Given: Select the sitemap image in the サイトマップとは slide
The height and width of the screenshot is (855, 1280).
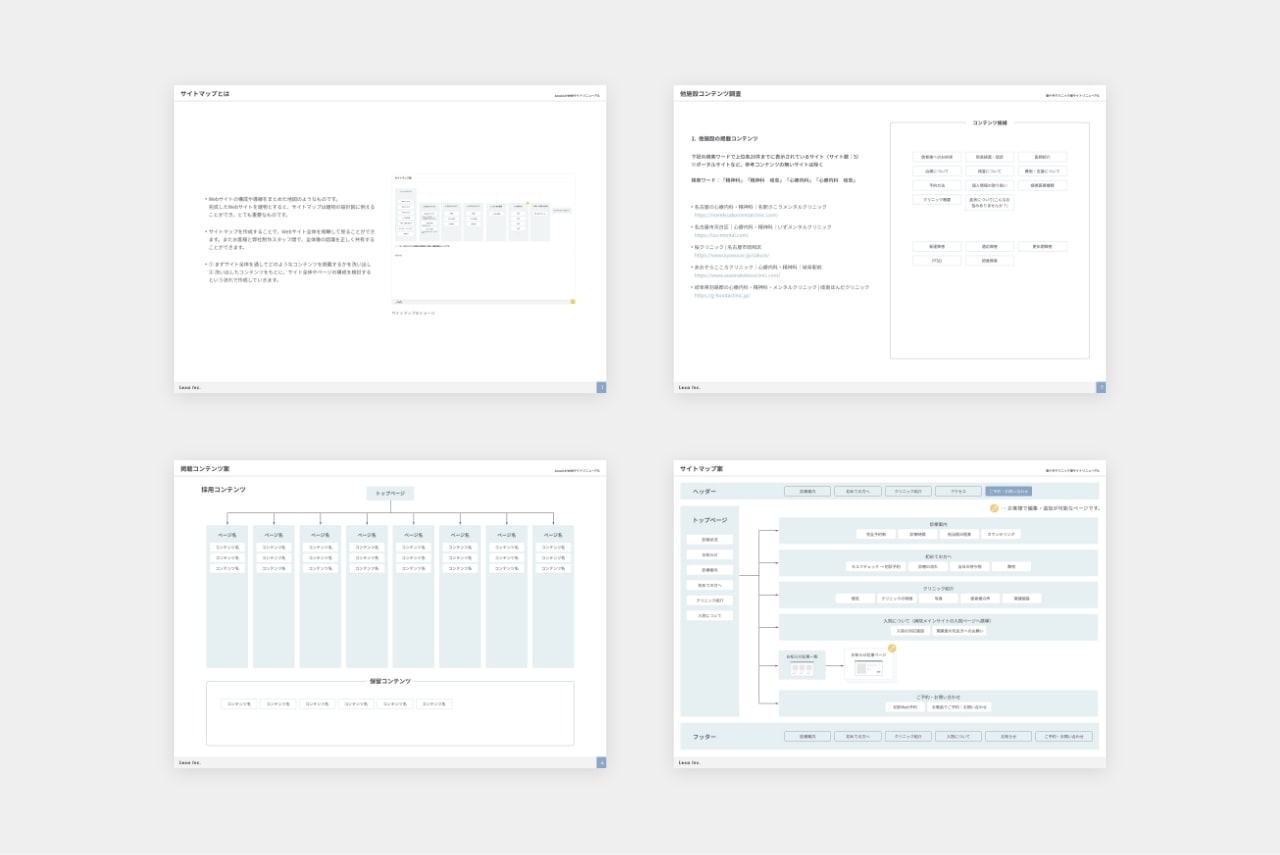Looking at the screenshot, I should point(483,238).
